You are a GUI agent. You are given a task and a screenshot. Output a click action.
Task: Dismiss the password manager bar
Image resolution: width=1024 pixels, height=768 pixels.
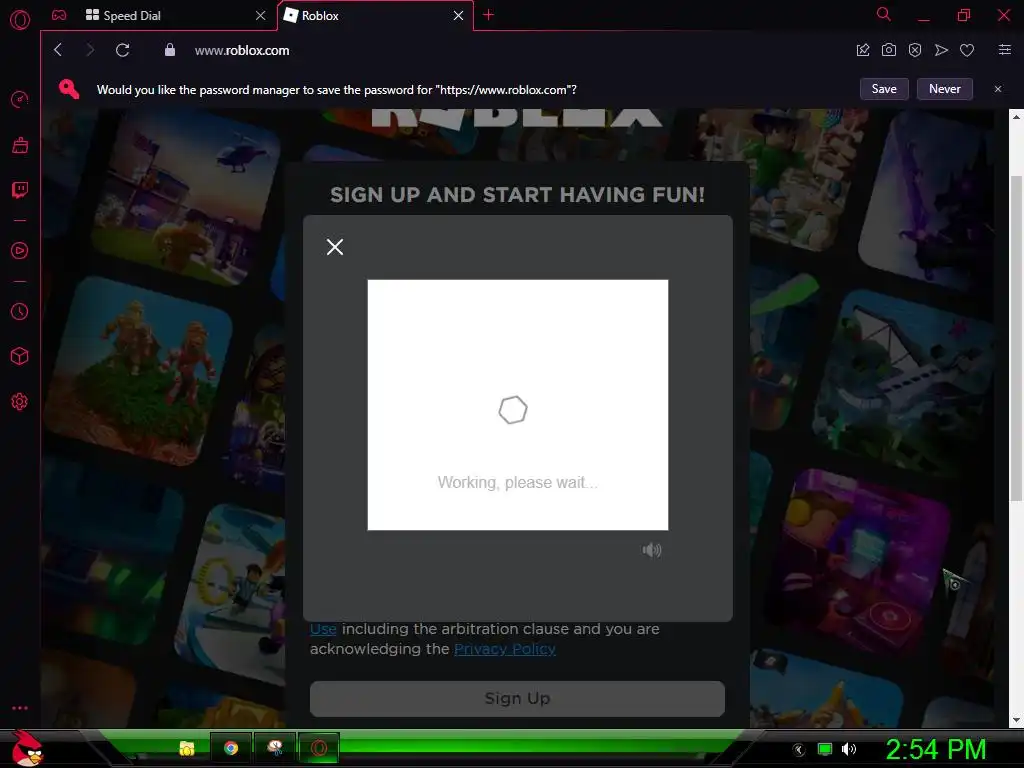tap(998, 89)
